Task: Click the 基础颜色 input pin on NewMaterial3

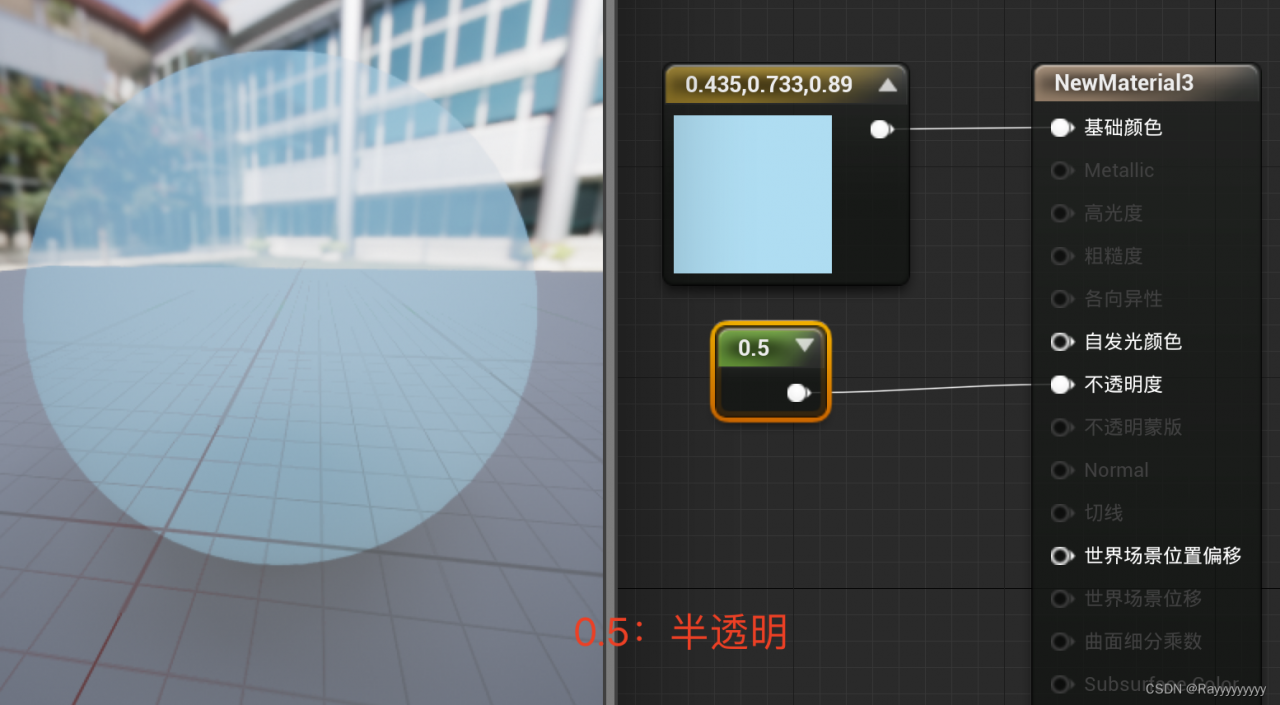Action: click(x=1062, y=127)
